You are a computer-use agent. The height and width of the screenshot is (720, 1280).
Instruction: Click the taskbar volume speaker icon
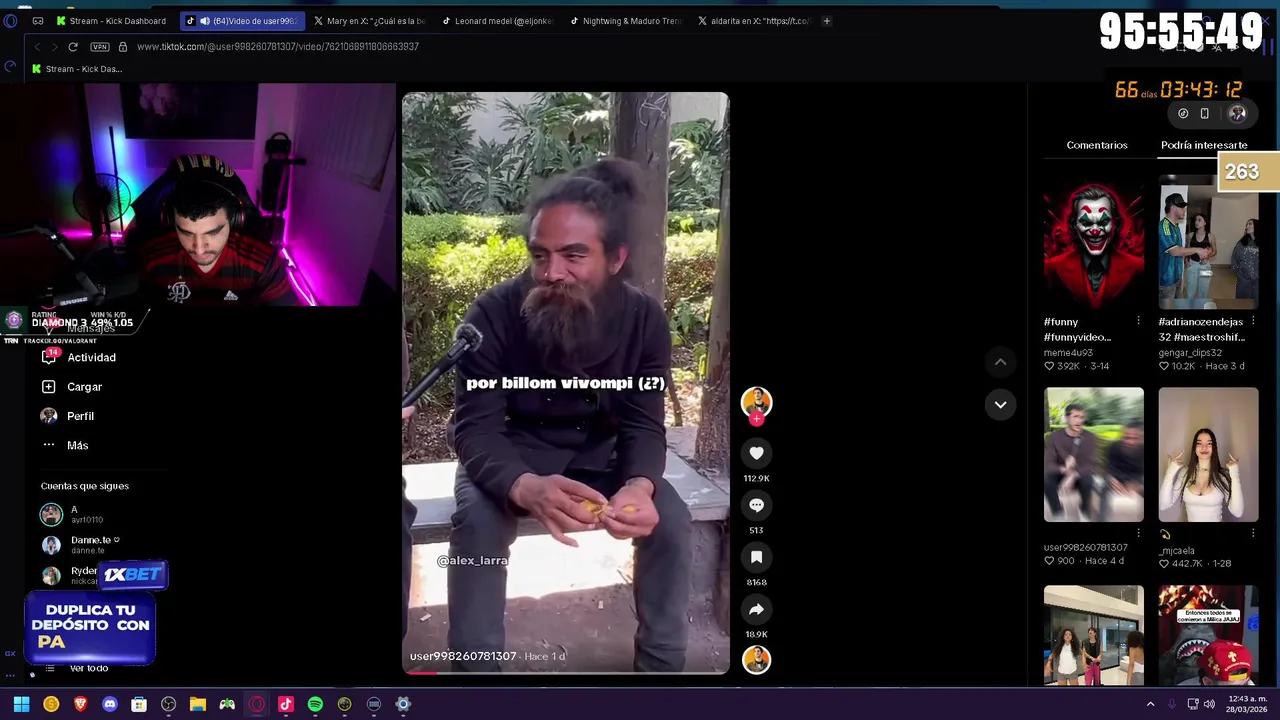pos(1209,704)
